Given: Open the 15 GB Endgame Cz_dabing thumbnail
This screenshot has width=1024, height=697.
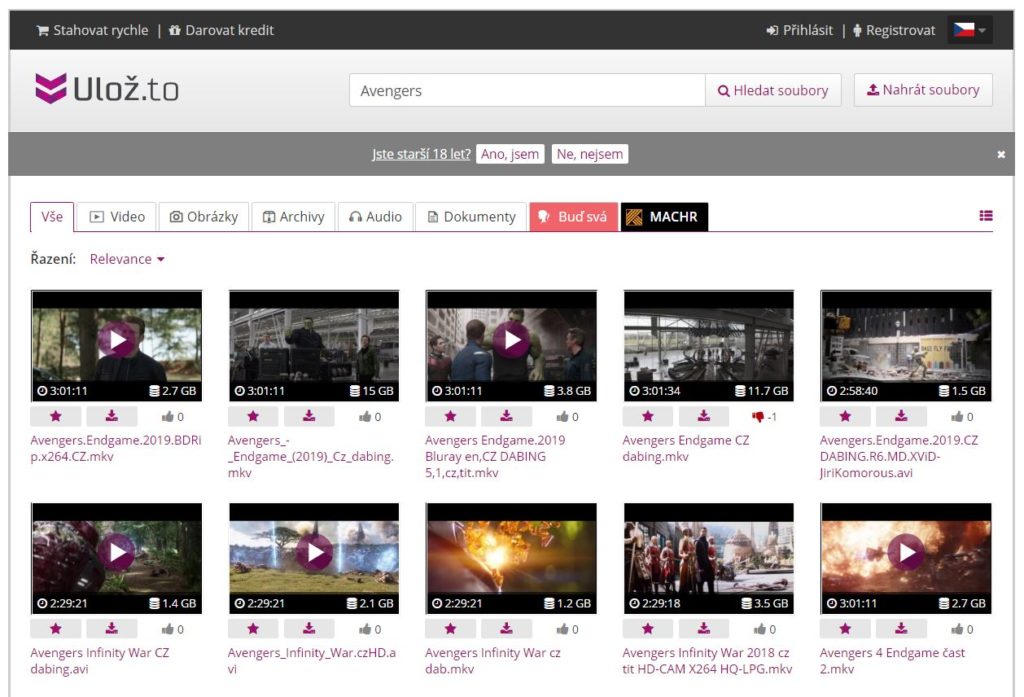Looking at the screenshot, I should coord(313,346).
